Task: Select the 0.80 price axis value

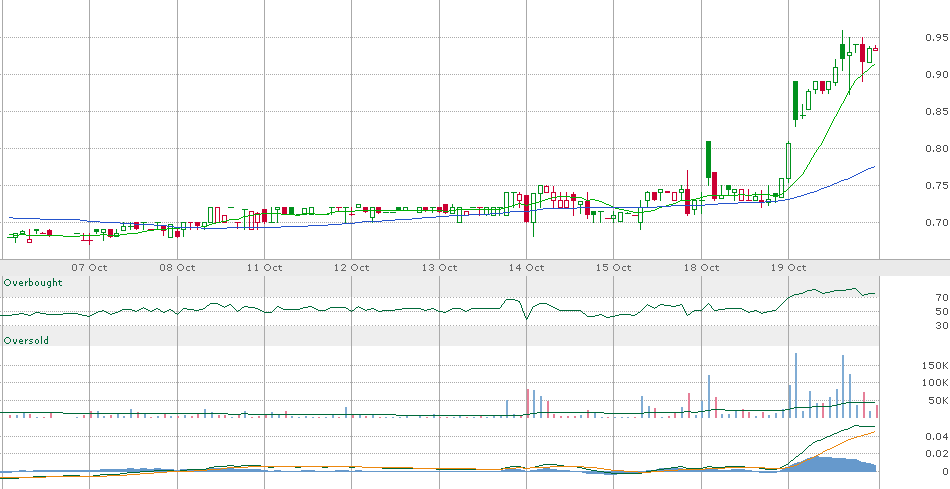Action: (x=936, y=148)
